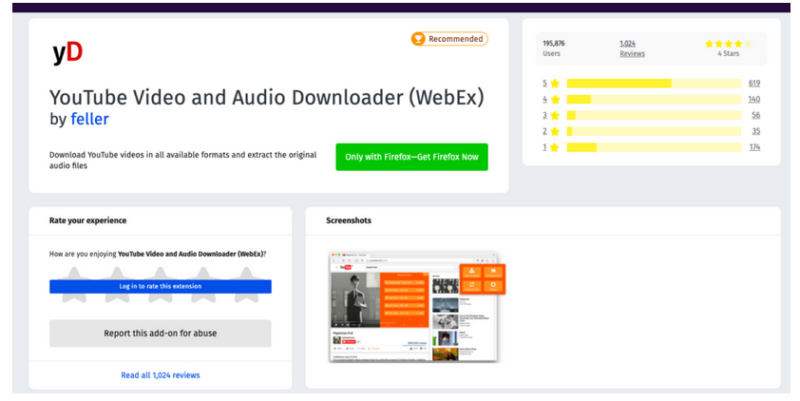
Task: Click the extension title YouTube Video and Audio Downloader
Action: [266, 97]
